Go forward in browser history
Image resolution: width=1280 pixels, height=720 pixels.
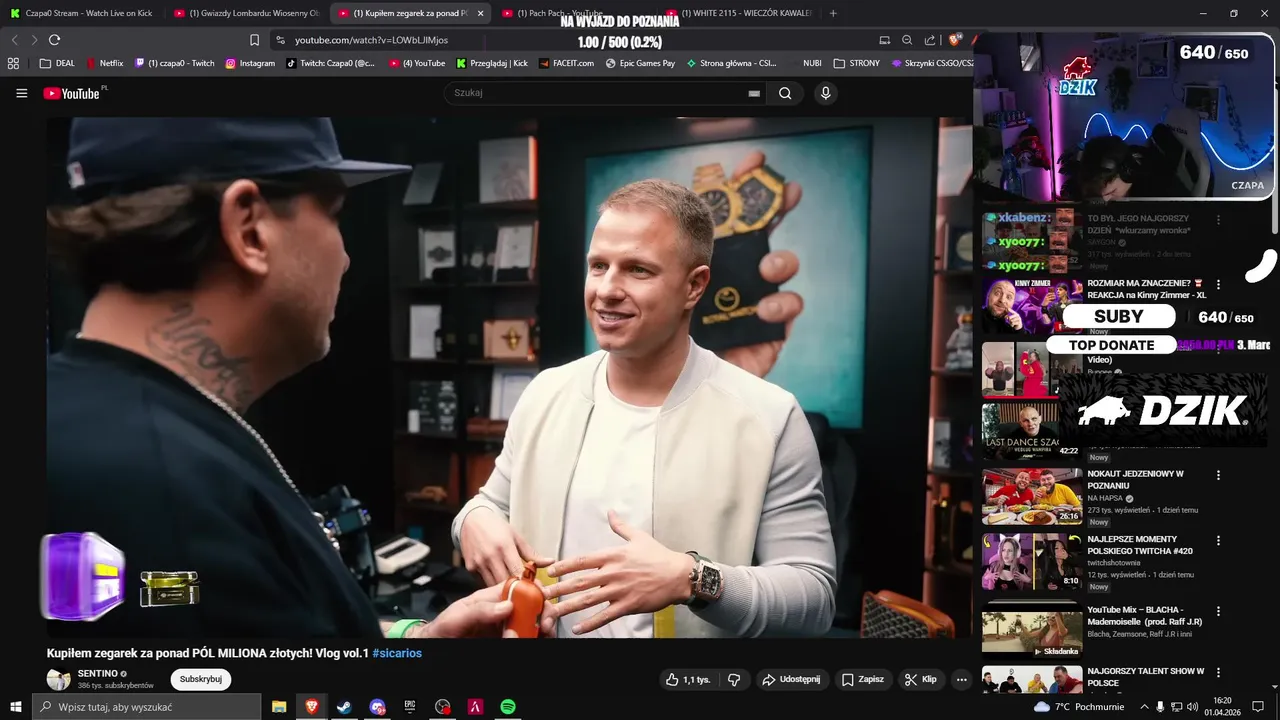(34, 40)
